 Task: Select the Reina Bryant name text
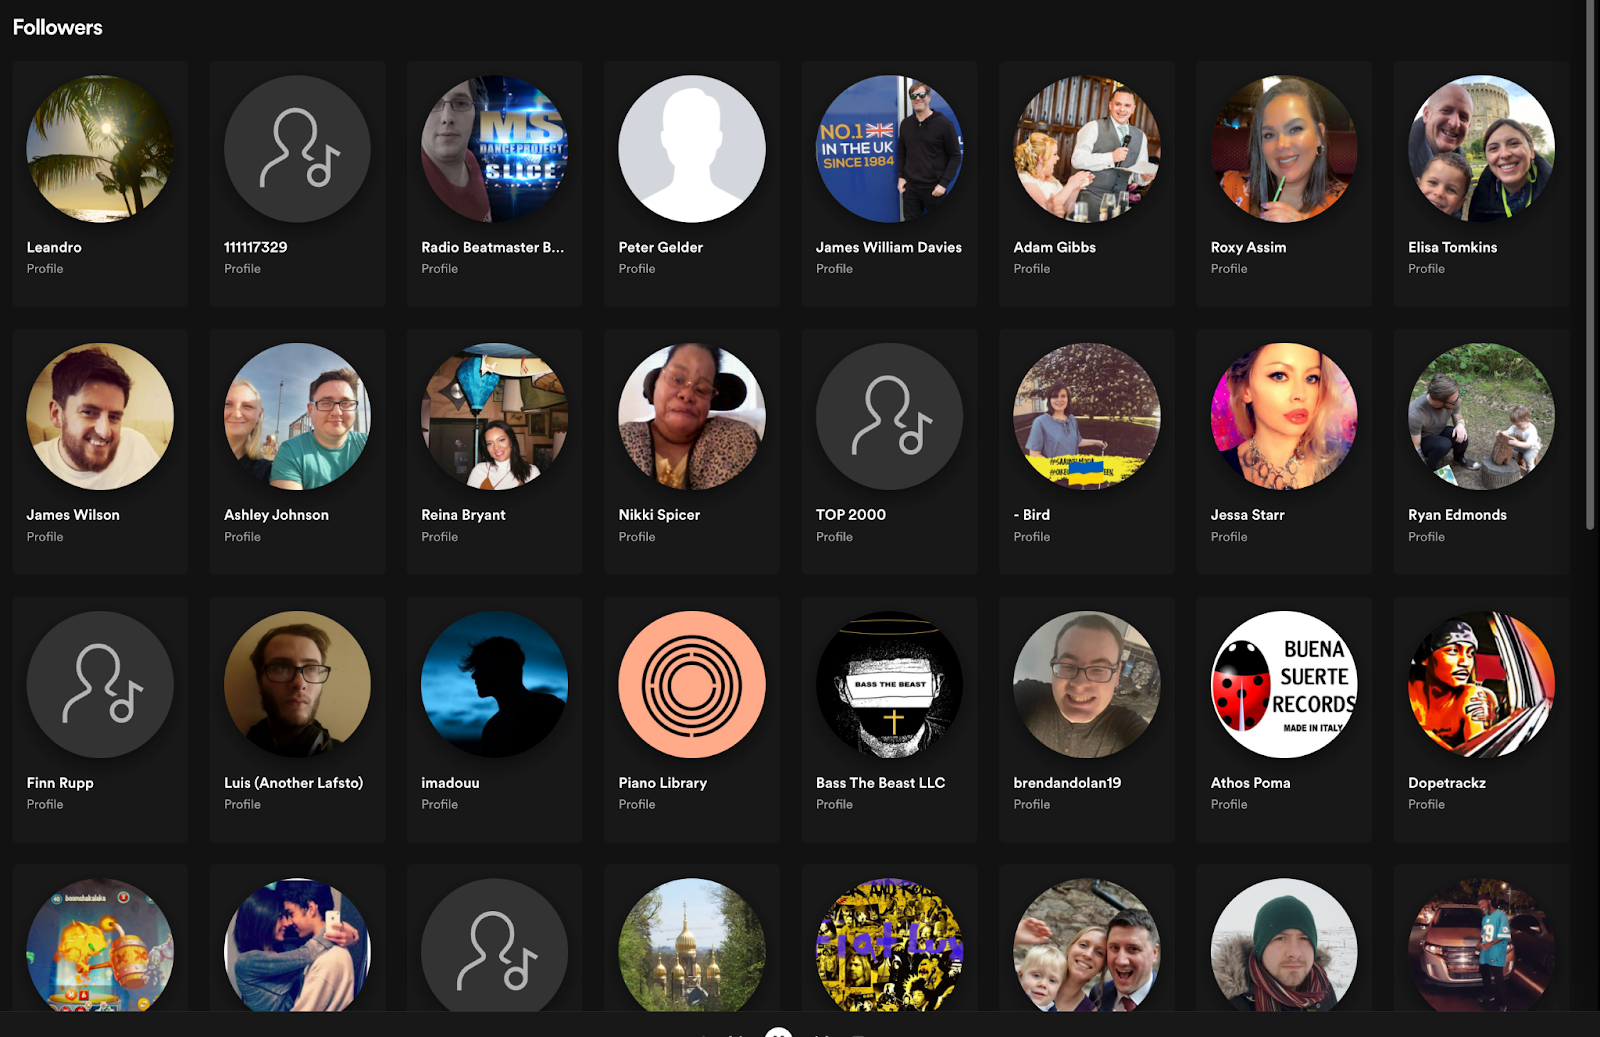click(464, 515)
